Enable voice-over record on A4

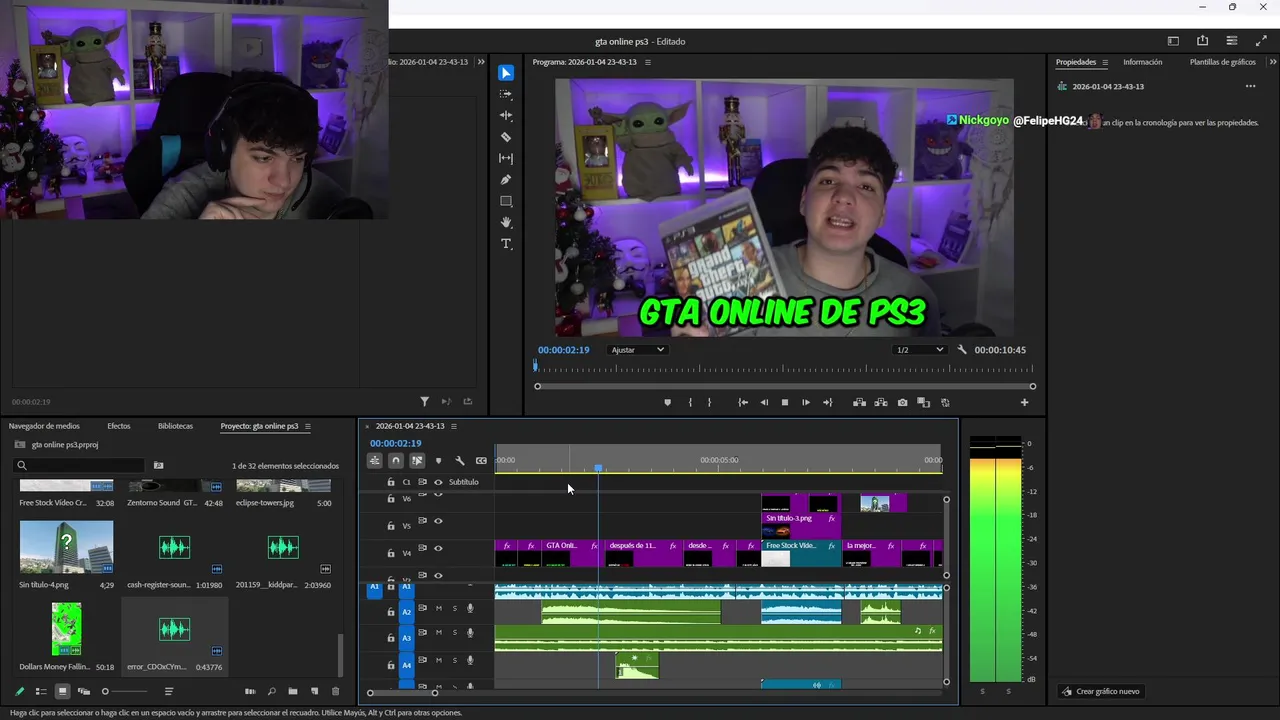point(470,660)
